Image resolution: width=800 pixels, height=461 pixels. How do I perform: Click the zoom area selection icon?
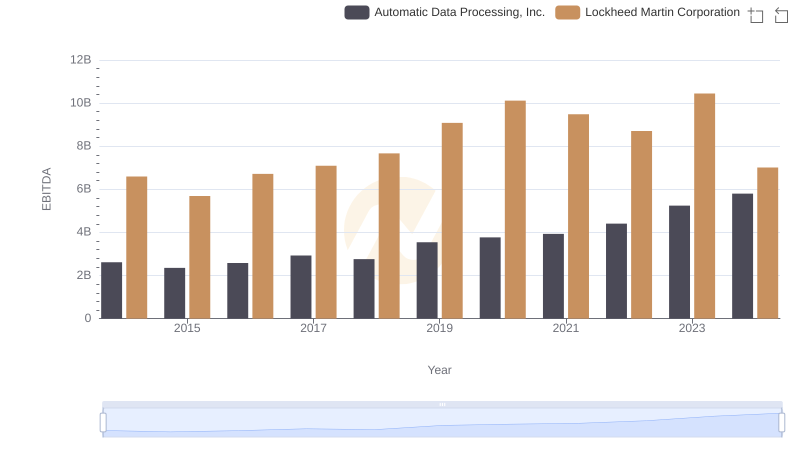click(x=756, y=15)
